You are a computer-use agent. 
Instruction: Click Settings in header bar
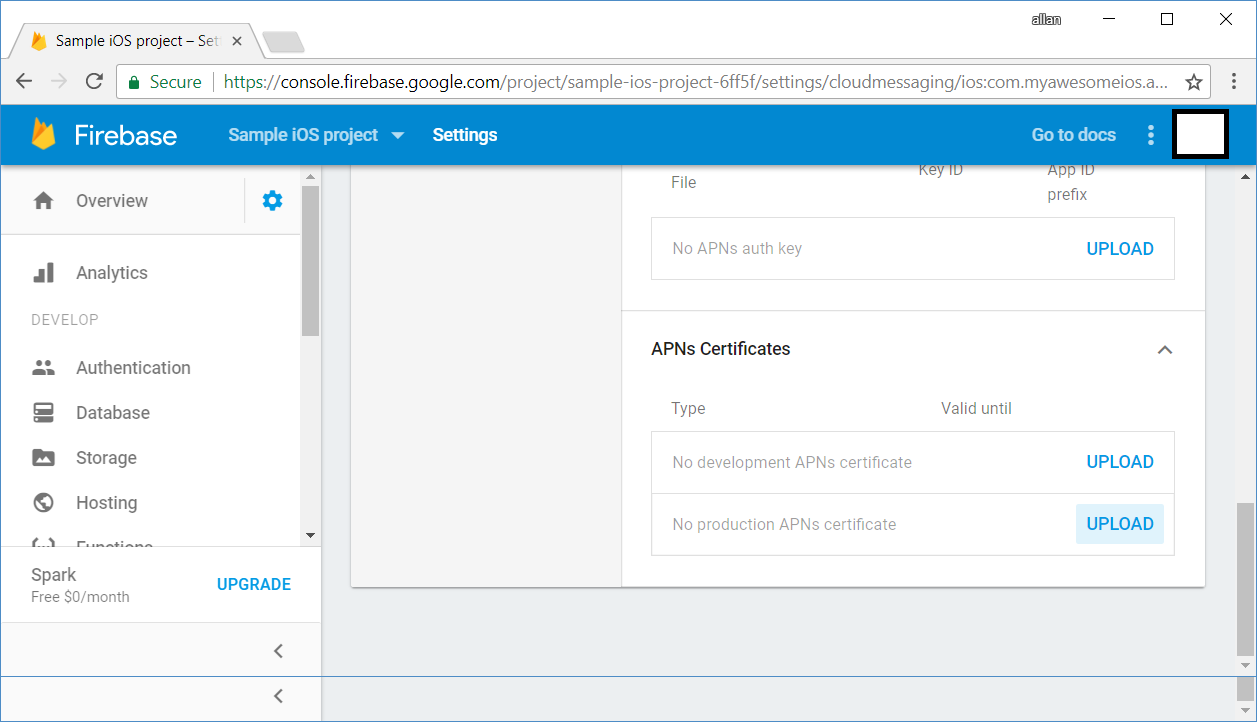[465, 135]
